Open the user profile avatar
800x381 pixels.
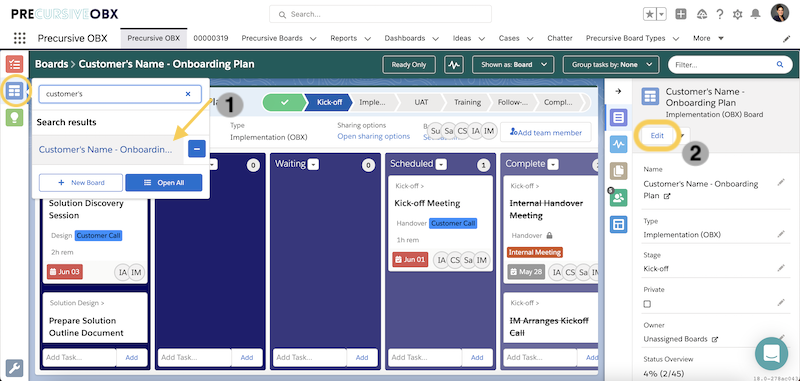[780, 14]
